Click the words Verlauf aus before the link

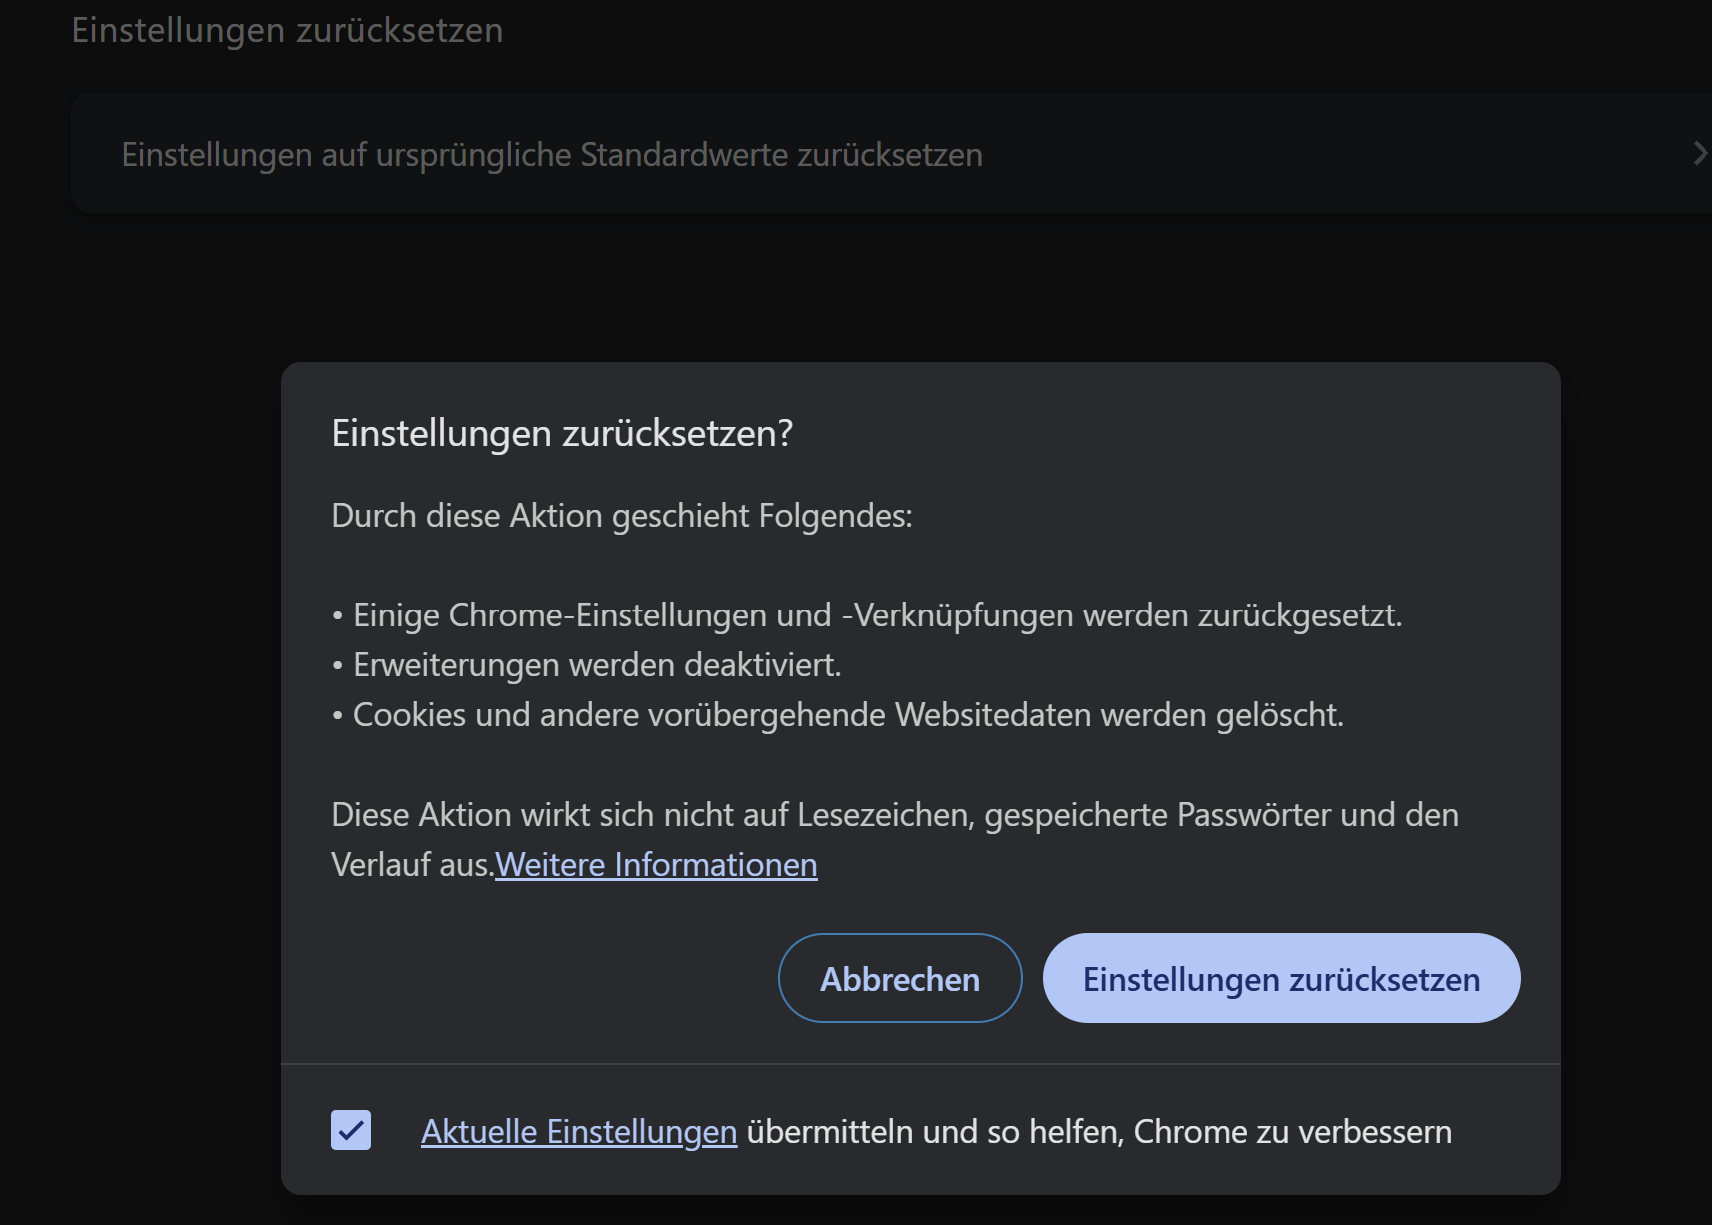coord(410,864)
